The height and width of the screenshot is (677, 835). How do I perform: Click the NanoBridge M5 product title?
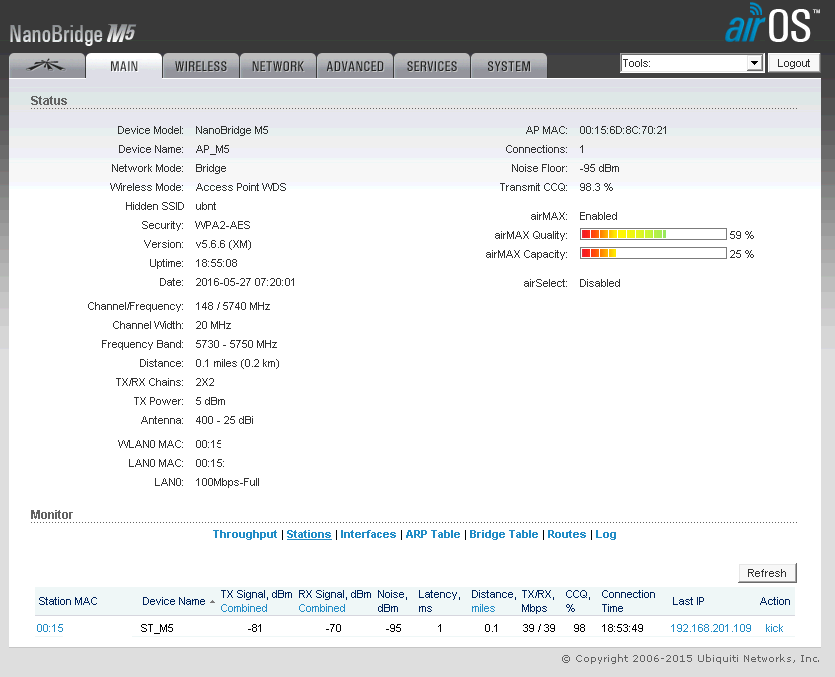click(72, 34)
